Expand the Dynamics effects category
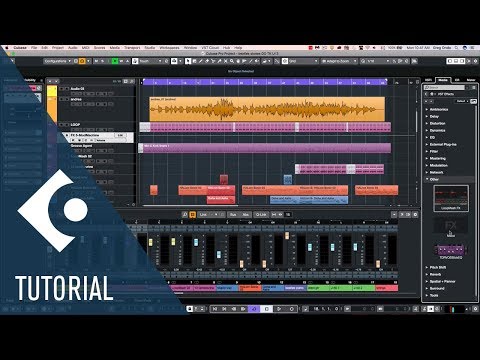 pyautogui.click(x=427, y=130)
